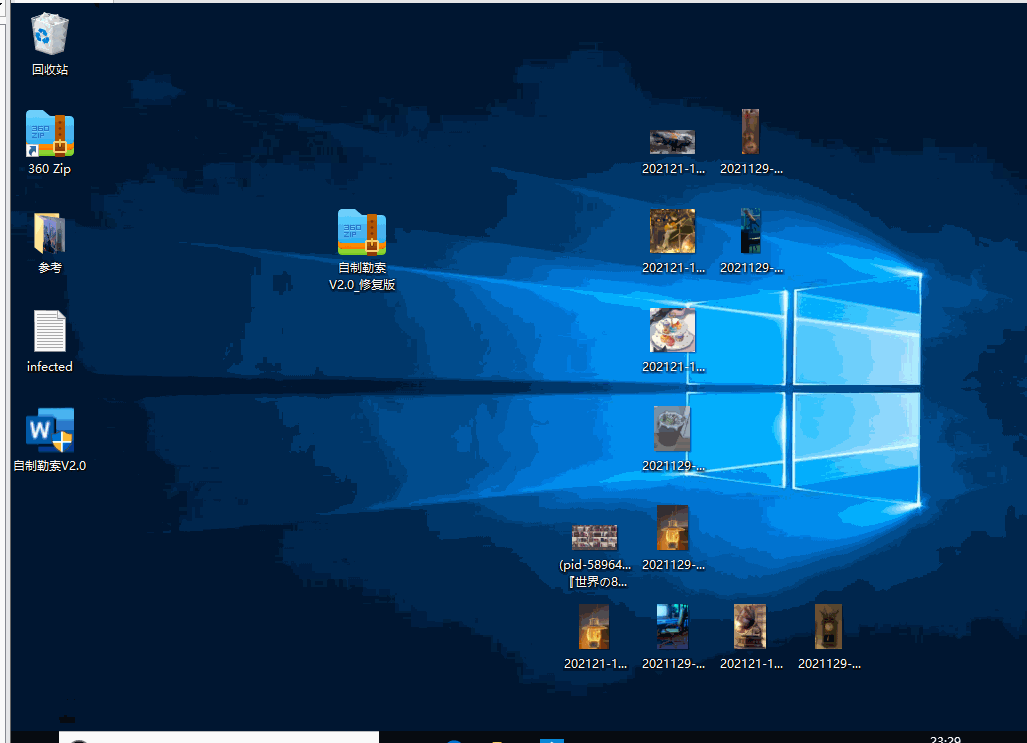Viewport: 1027px width, 743px height.
Task: Select the (pid-58964 『世界の8 image file
Action: [x=594, y=538]
